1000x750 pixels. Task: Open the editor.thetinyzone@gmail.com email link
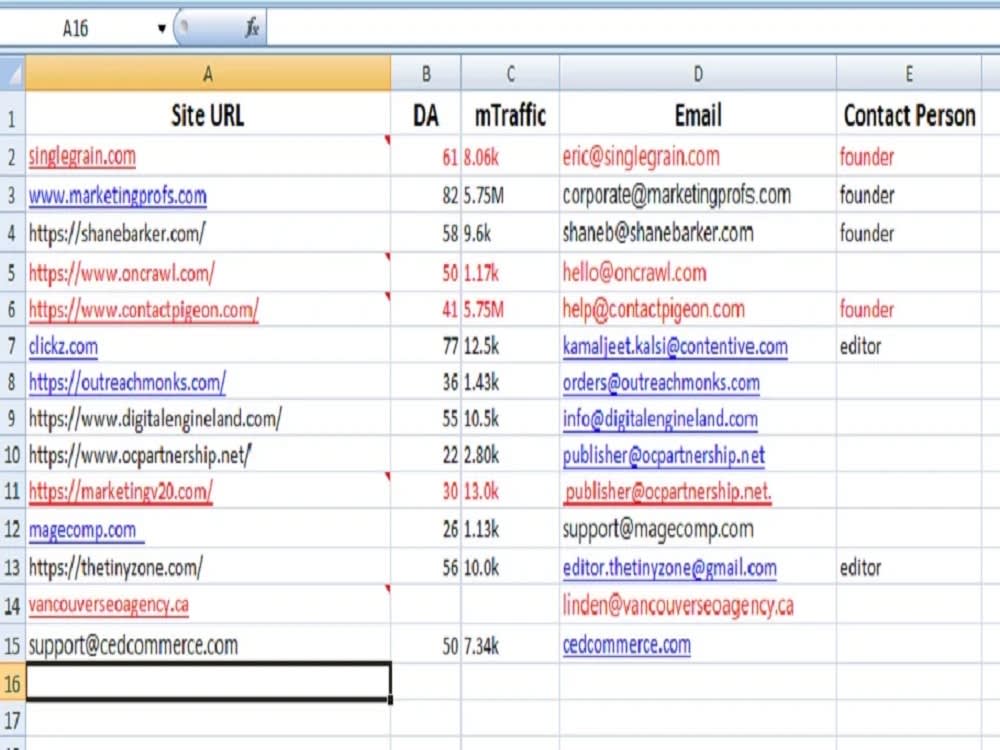pyautogui.click(x=670, y=568)
